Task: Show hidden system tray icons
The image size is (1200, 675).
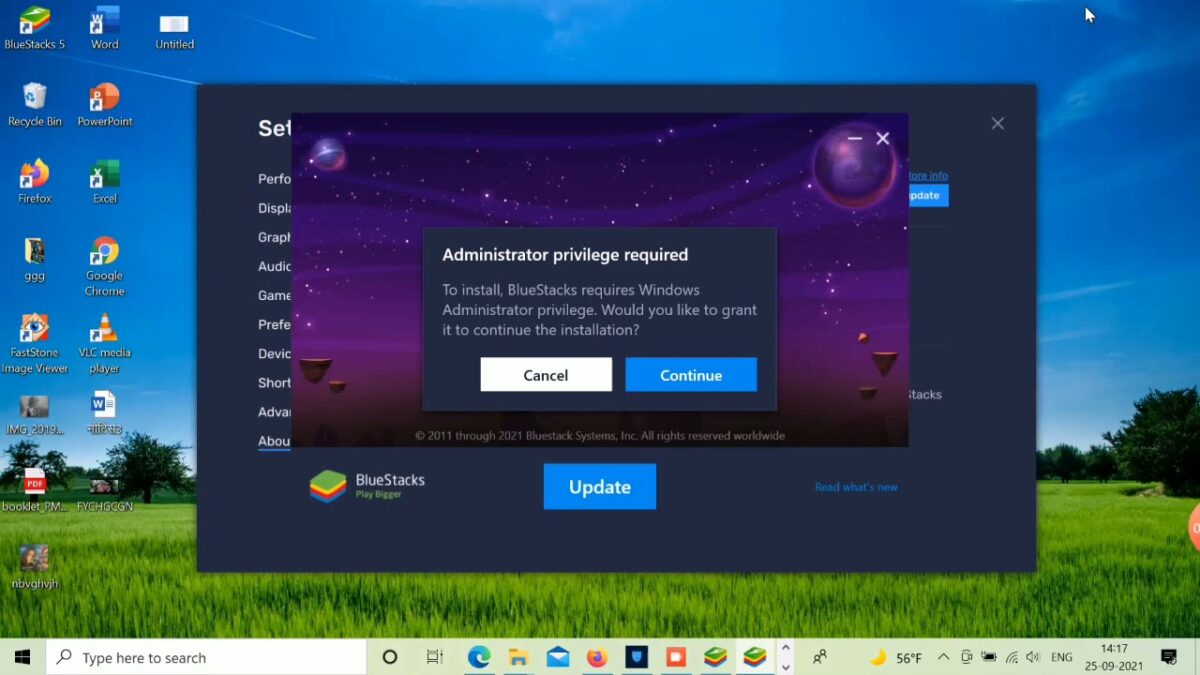Action: click(943, 657)
